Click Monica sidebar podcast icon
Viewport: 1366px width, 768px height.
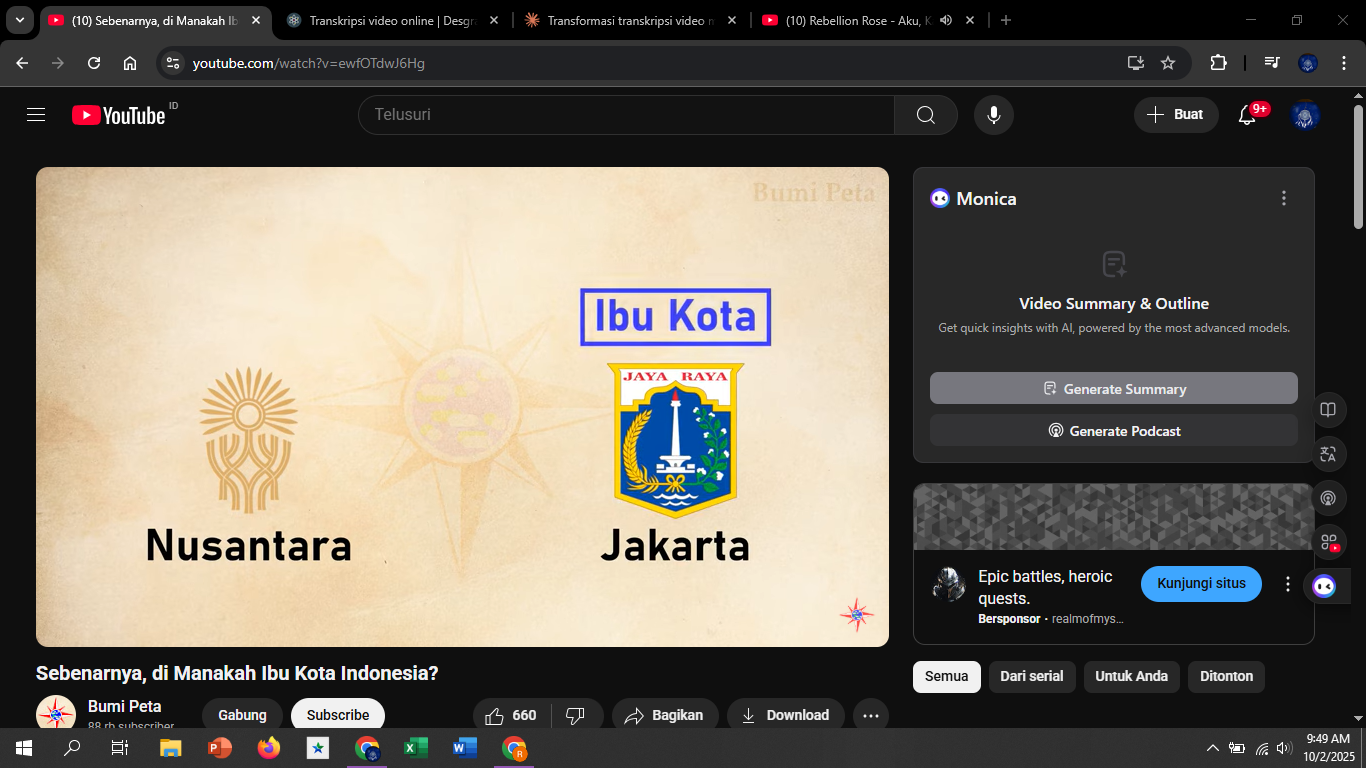pos(1328,497)
